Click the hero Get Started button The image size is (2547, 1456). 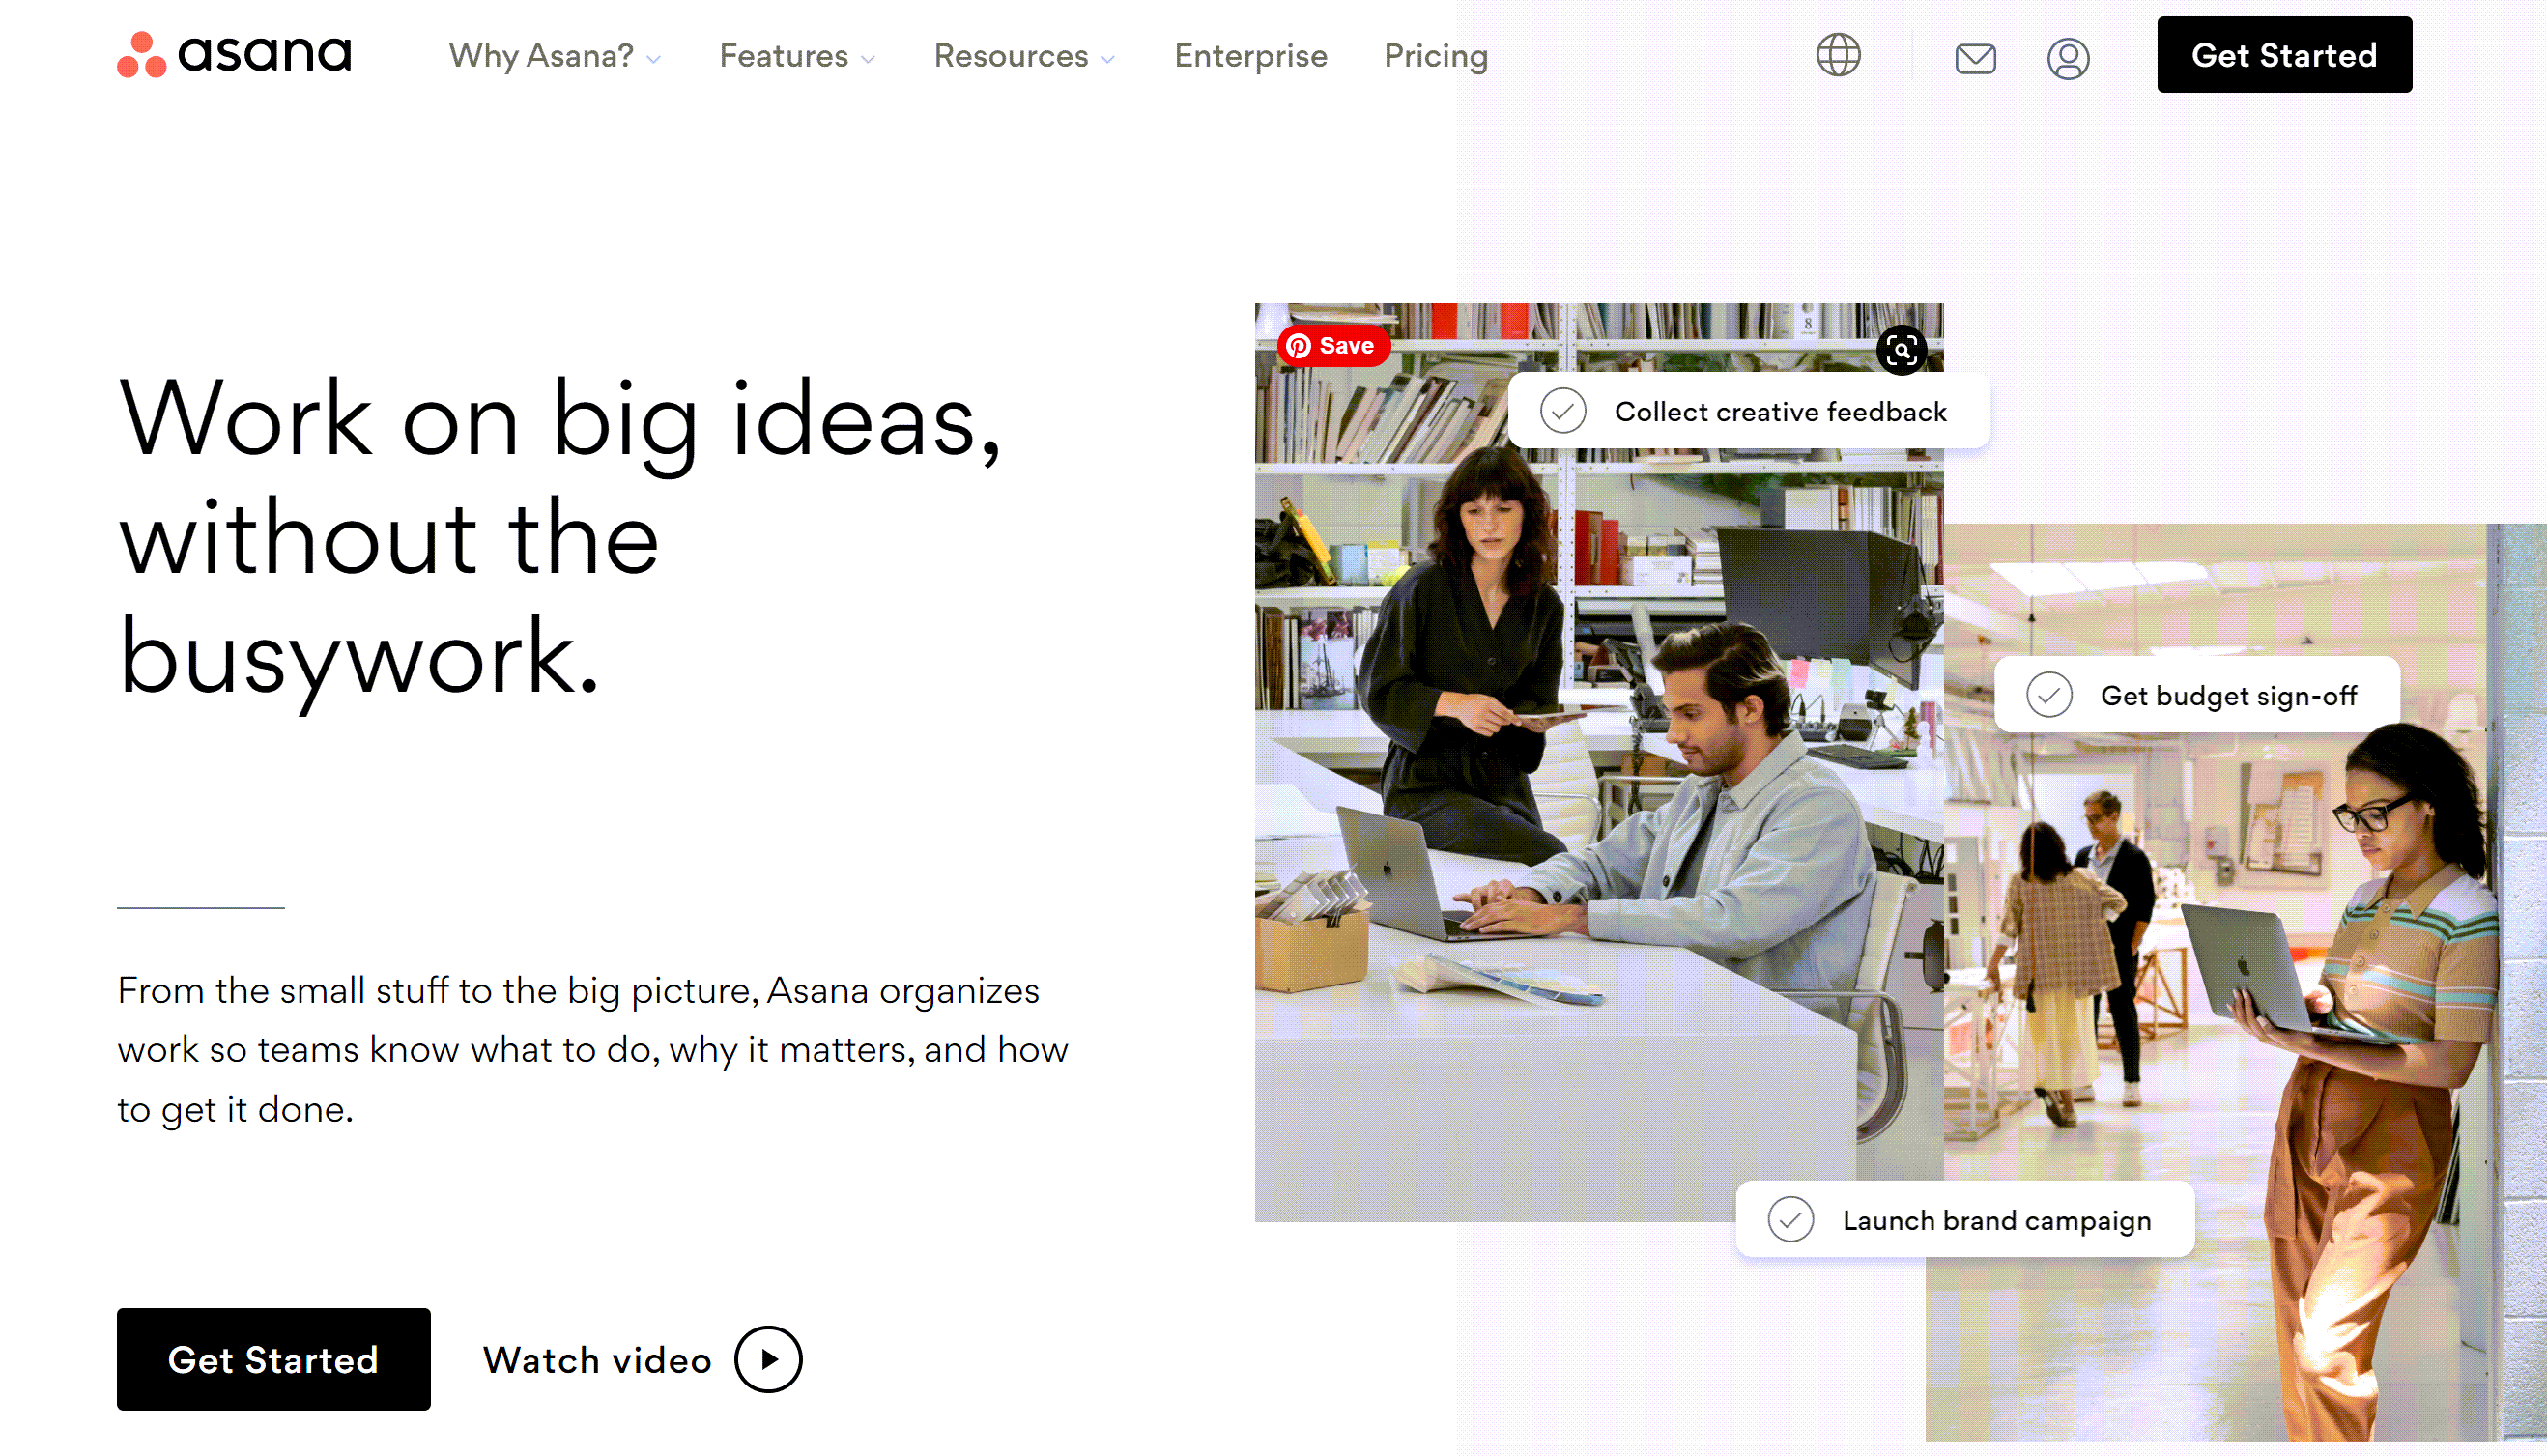[x=273, y=1359]
